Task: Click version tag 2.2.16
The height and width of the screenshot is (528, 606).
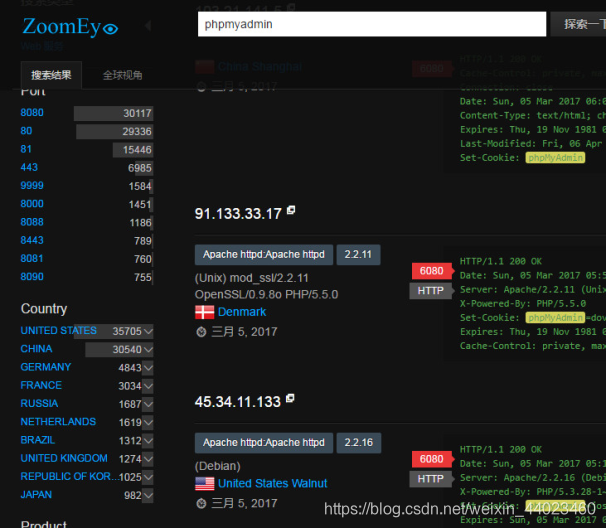Action: (359, 443)
